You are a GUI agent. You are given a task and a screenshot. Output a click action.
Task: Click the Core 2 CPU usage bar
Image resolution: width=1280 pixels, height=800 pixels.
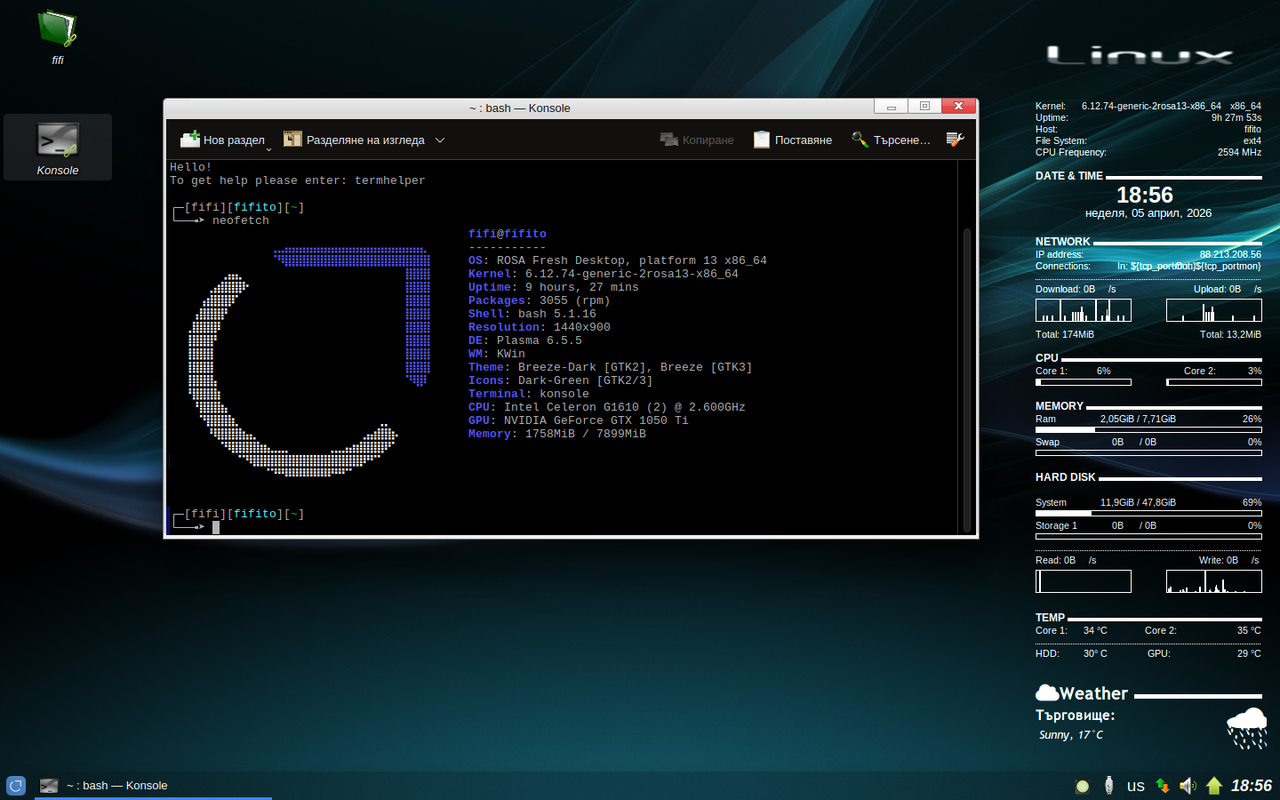click(1214, 382)
